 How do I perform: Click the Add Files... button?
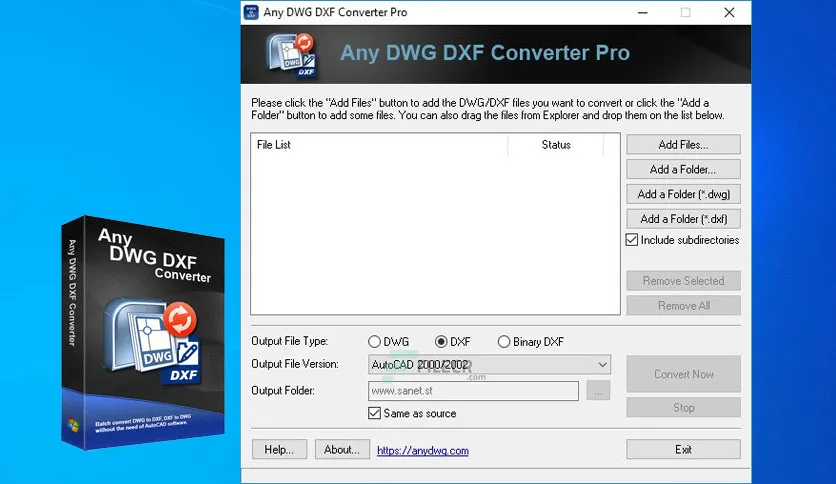pos(683,144)
